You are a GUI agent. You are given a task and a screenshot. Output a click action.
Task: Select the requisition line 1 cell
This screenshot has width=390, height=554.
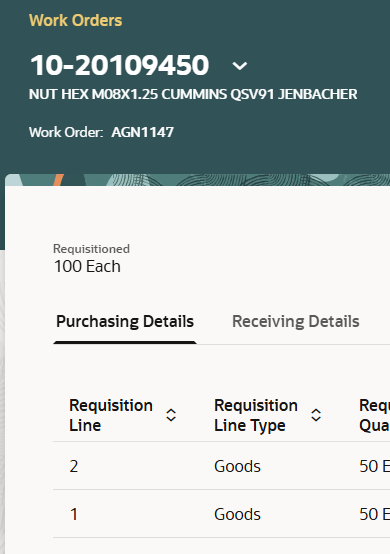(x=73, y=514)
